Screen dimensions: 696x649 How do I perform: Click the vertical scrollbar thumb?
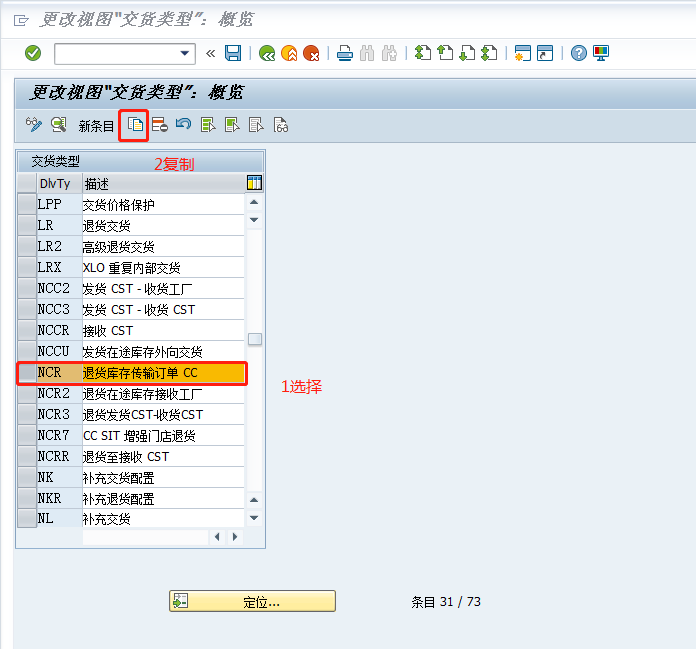(x=255, y=339)
